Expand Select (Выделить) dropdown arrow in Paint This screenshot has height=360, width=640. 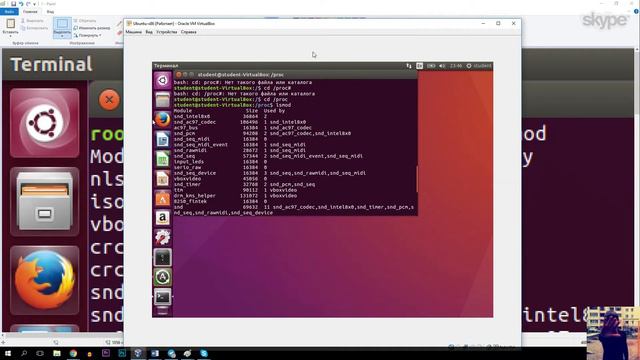point(62,36)
